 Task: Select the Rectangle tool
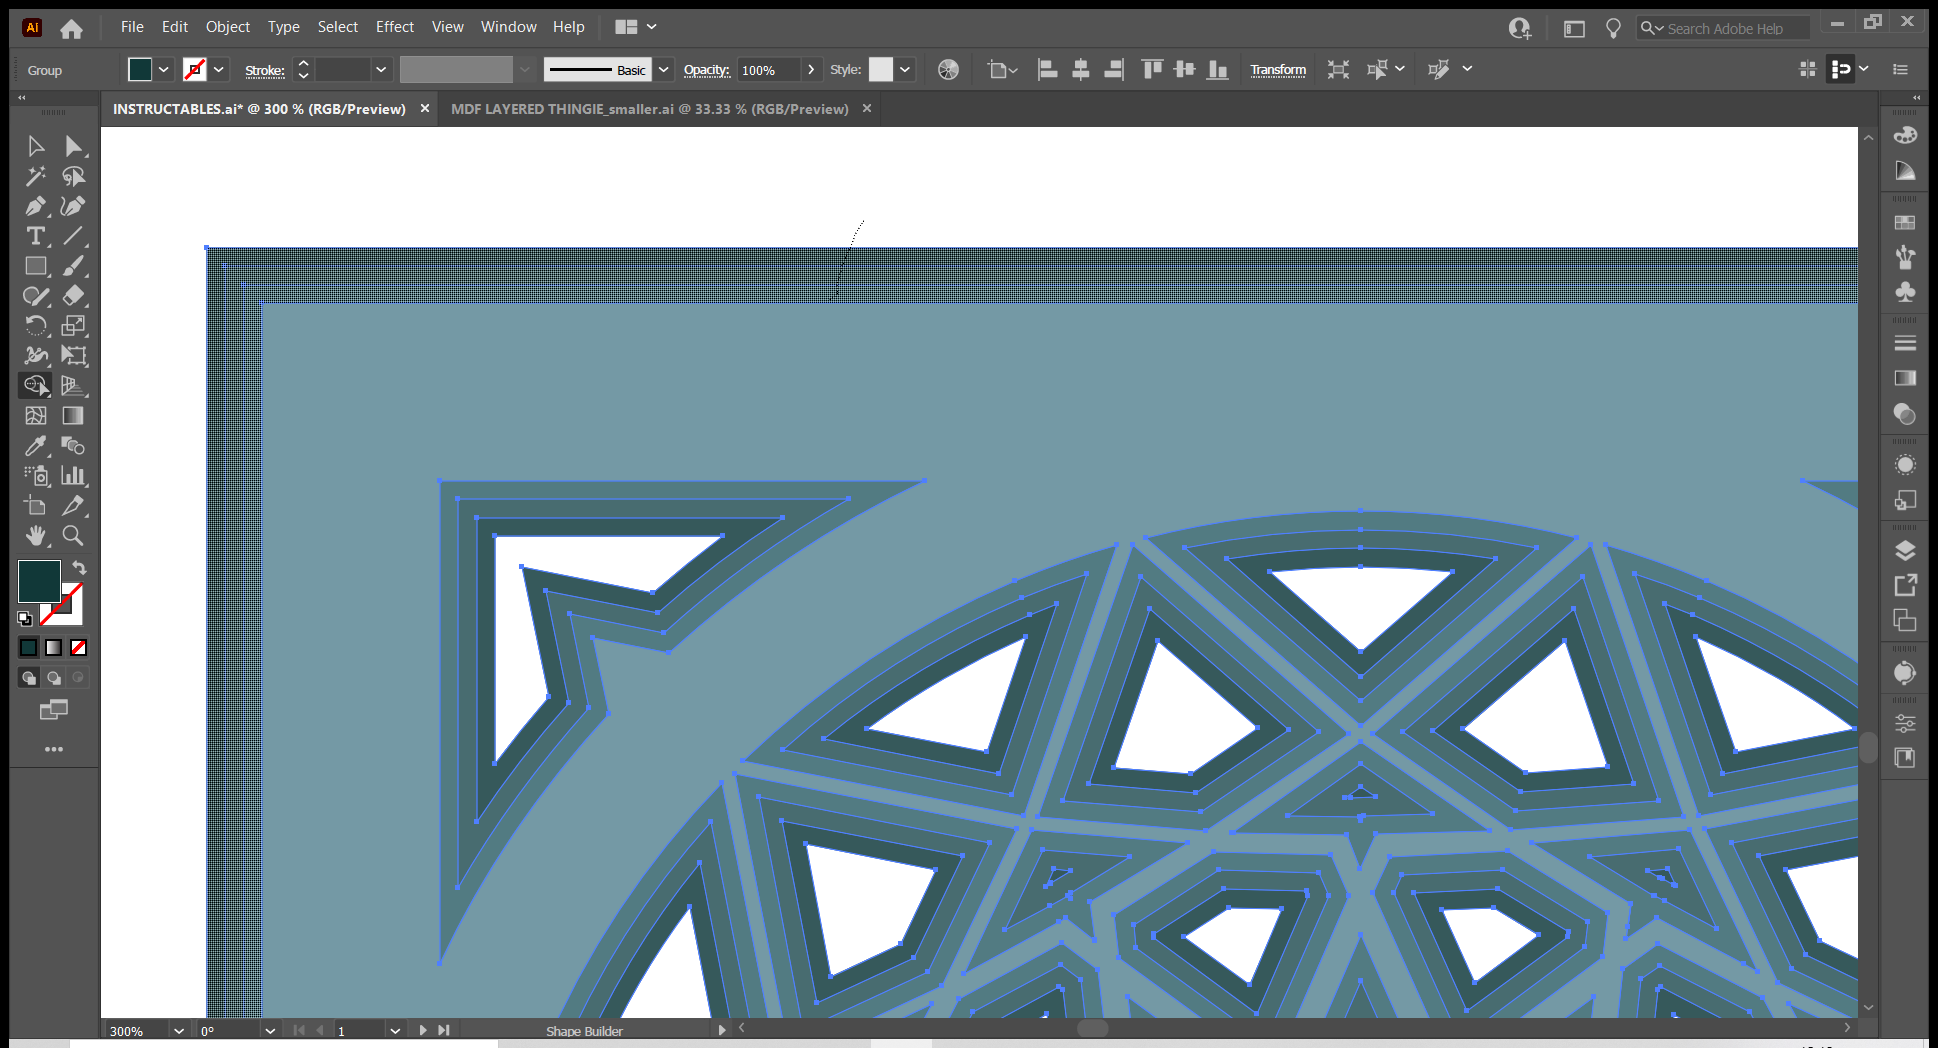36,267
